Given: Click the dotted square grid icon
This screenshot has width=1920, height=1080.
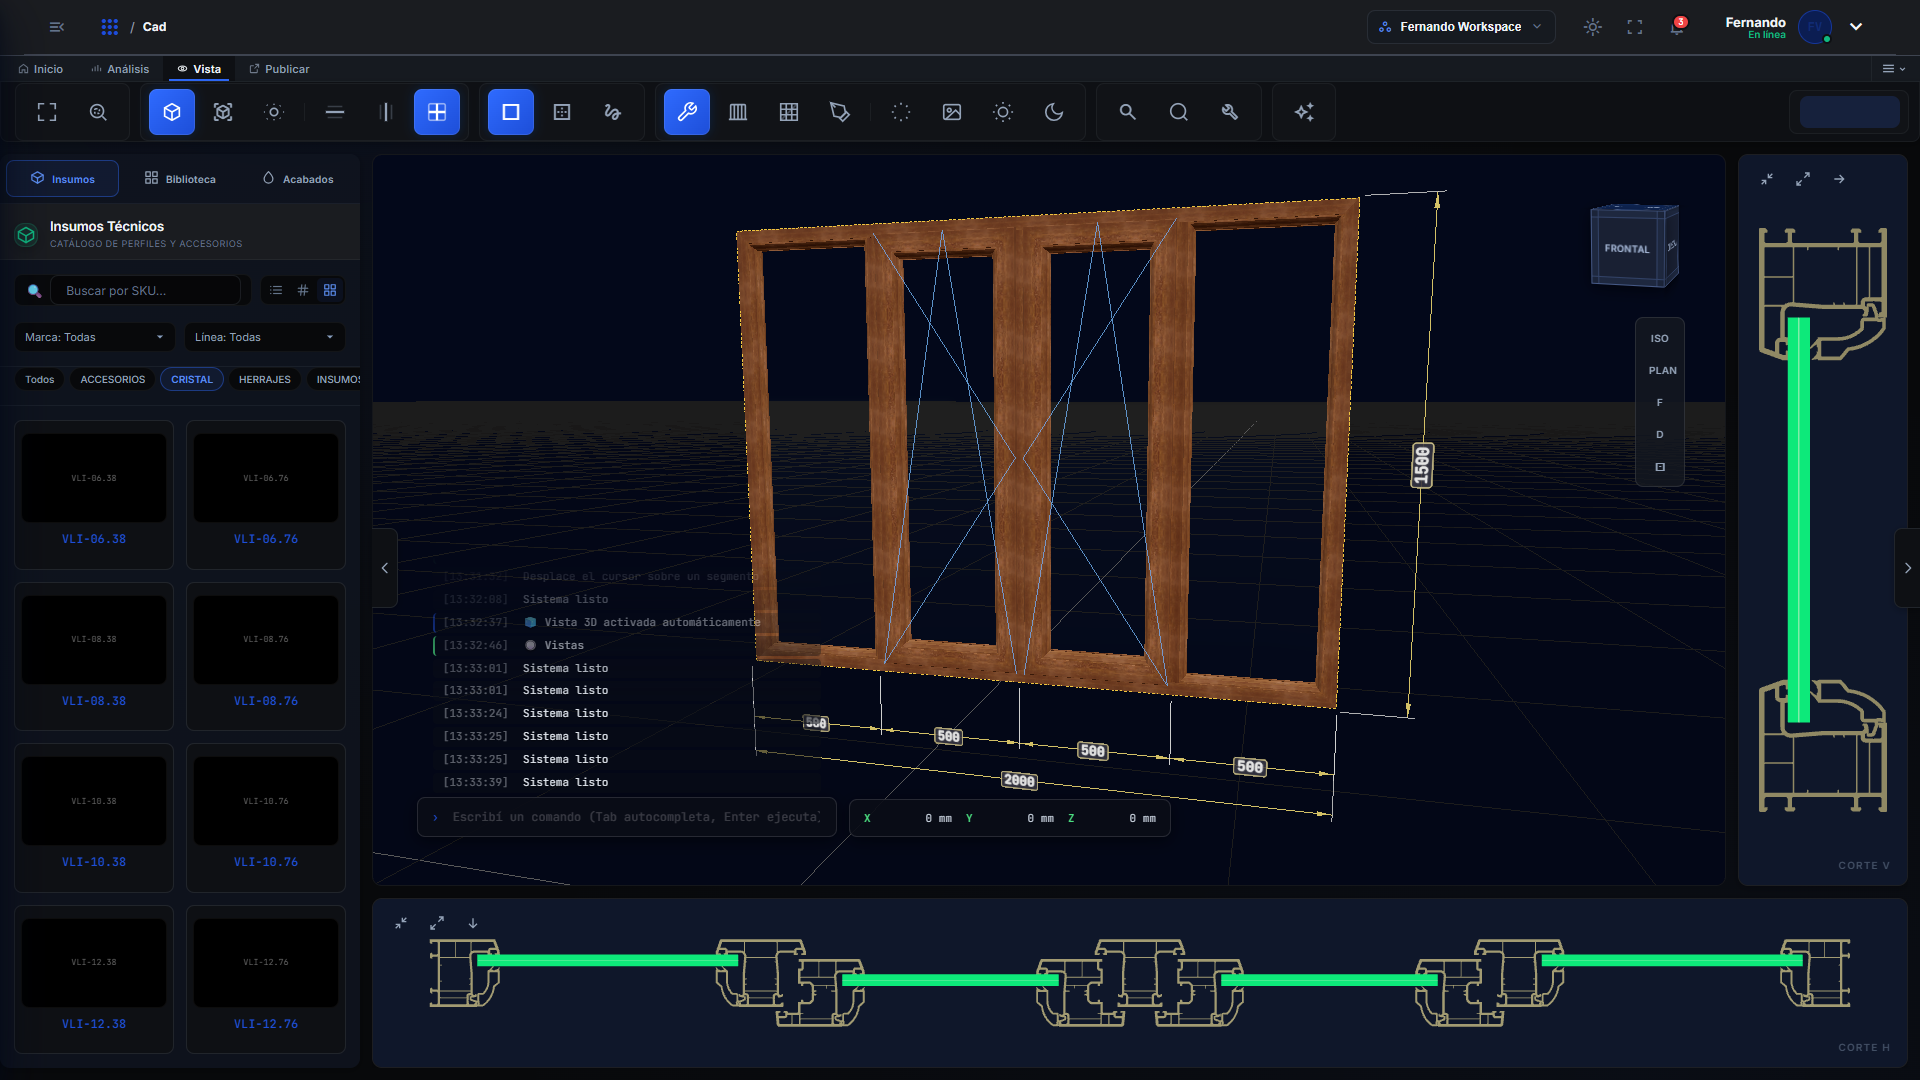Looking at the screenshot, I should pyautogui.click(x=562, y=112).
